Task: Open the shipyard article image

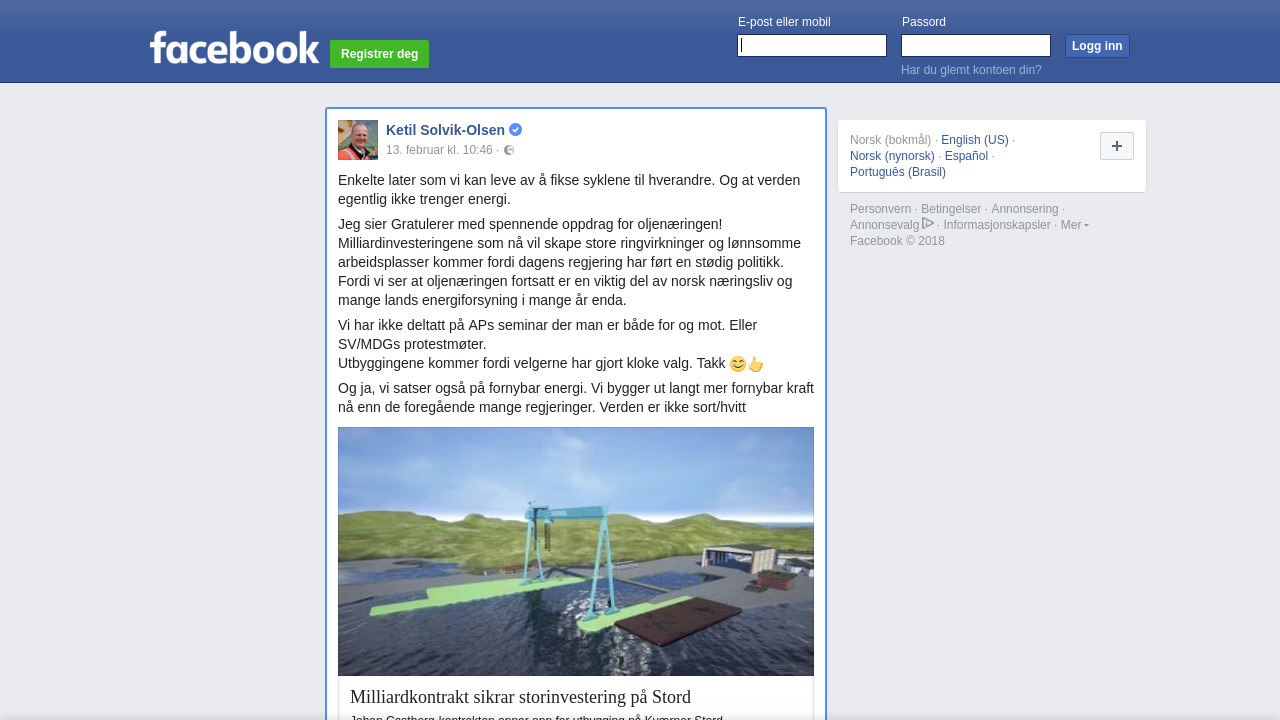Action: point(576,551)
